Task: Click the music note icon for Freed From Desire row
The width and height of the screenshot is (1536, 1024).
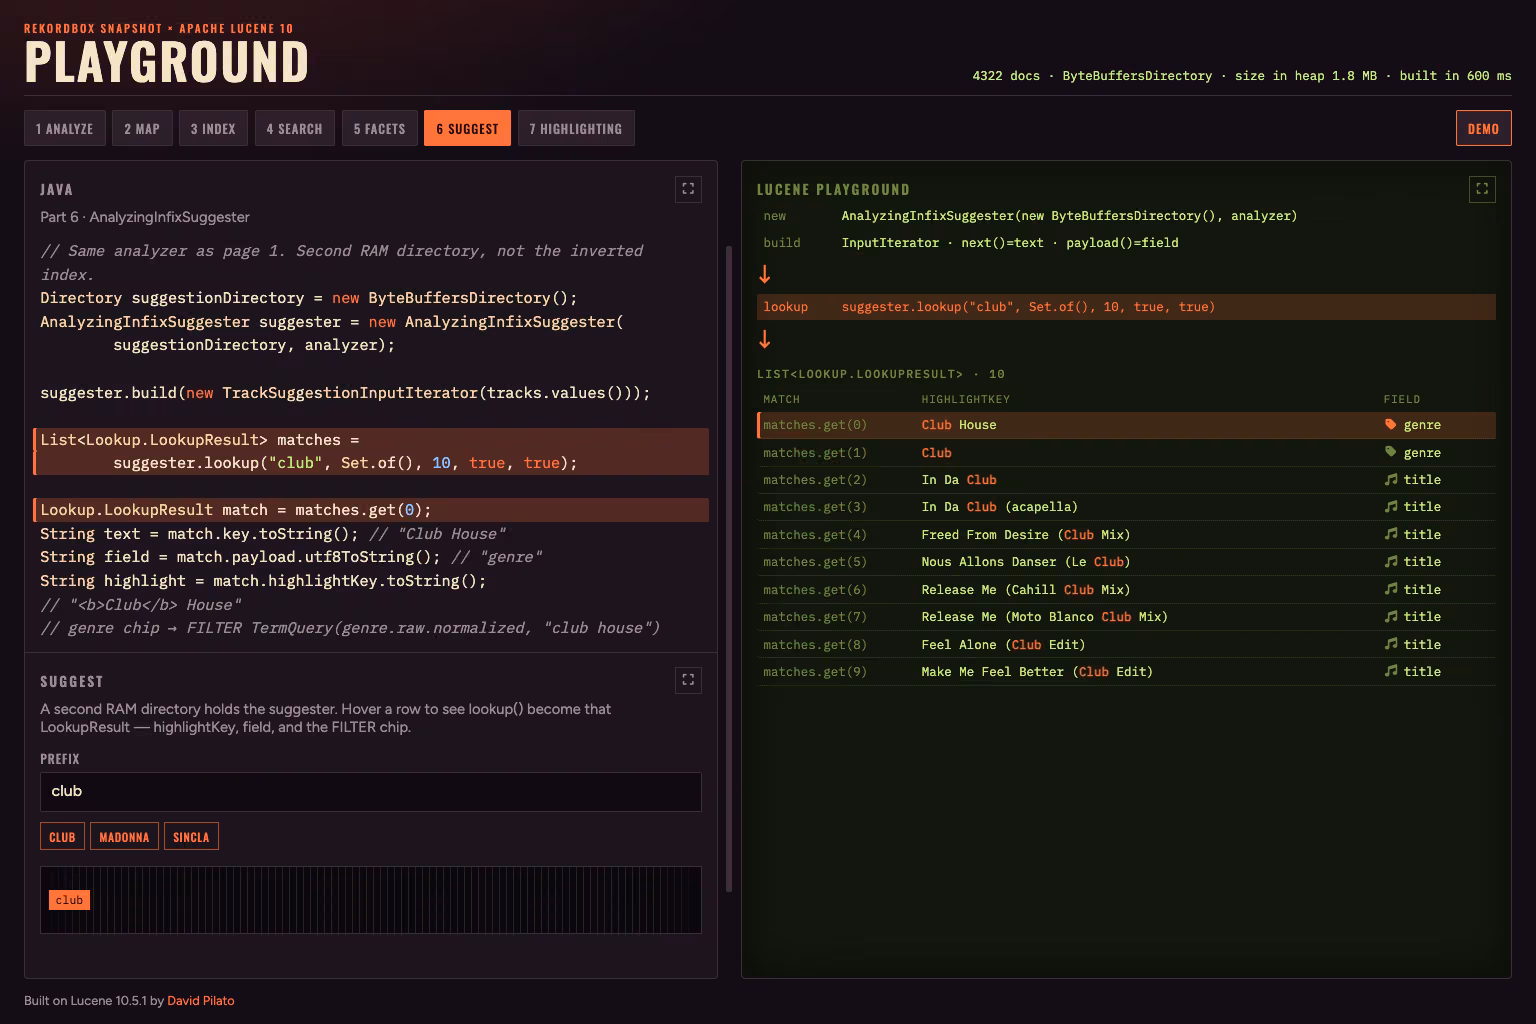Action: [1390, 534]
